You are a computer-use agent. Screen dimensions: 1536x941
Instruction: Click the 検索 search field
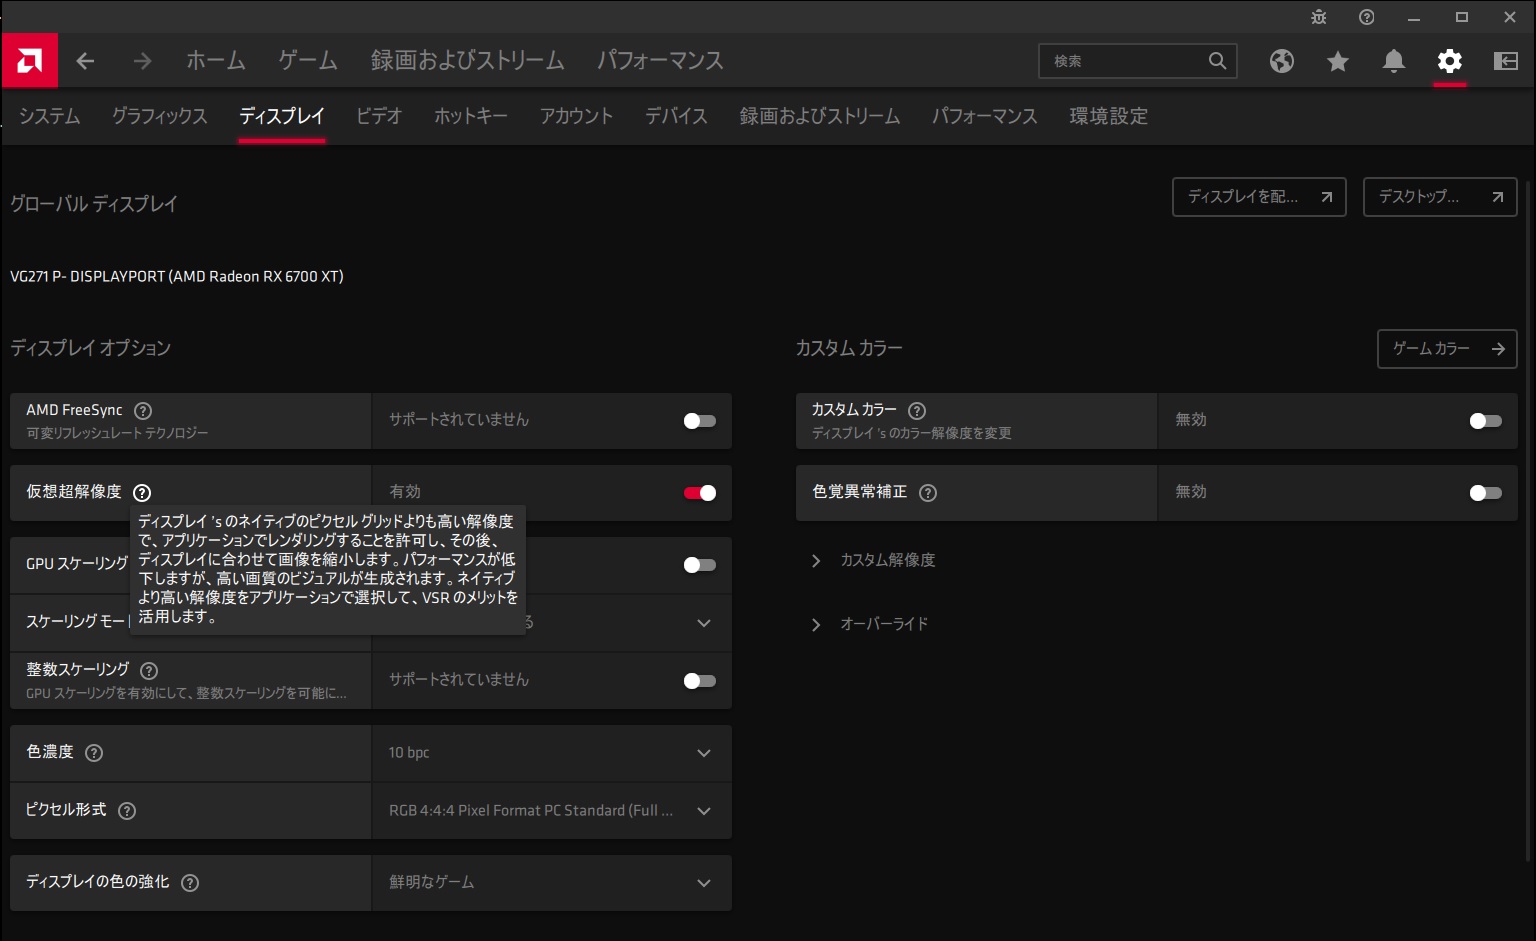(1125, 61)
